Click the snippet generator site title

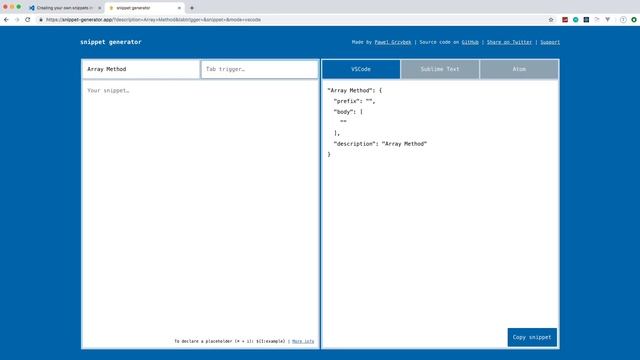point(111,42)
